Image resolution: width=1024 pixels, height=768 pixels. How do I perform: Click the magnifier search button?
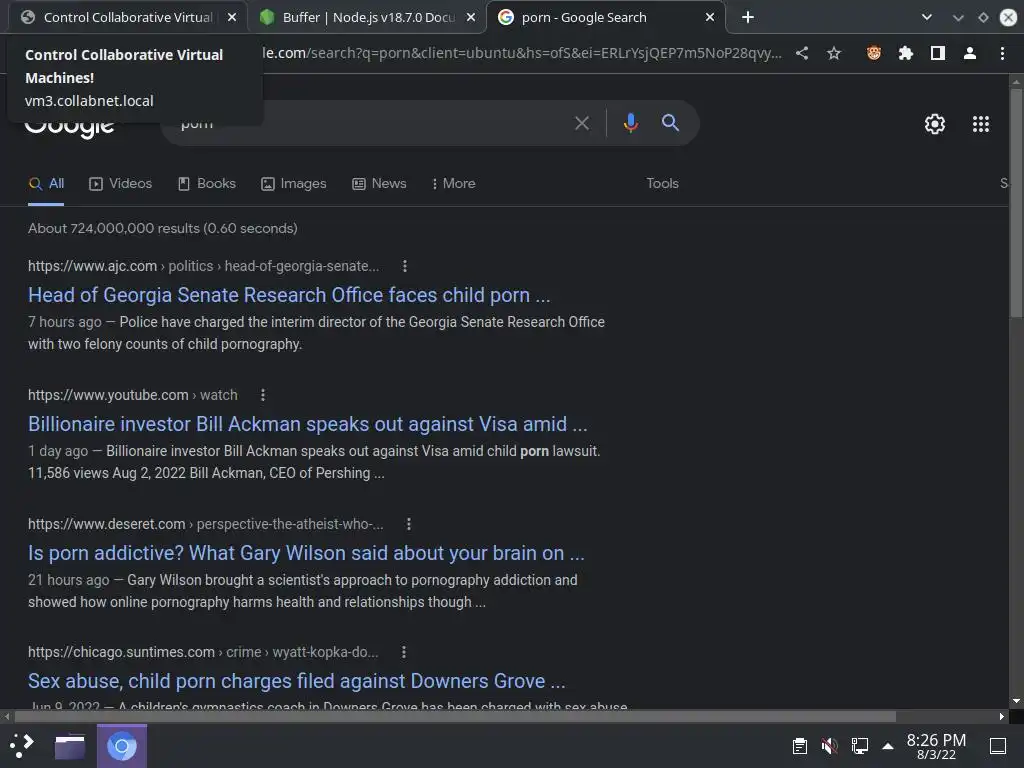coord(670,123)
